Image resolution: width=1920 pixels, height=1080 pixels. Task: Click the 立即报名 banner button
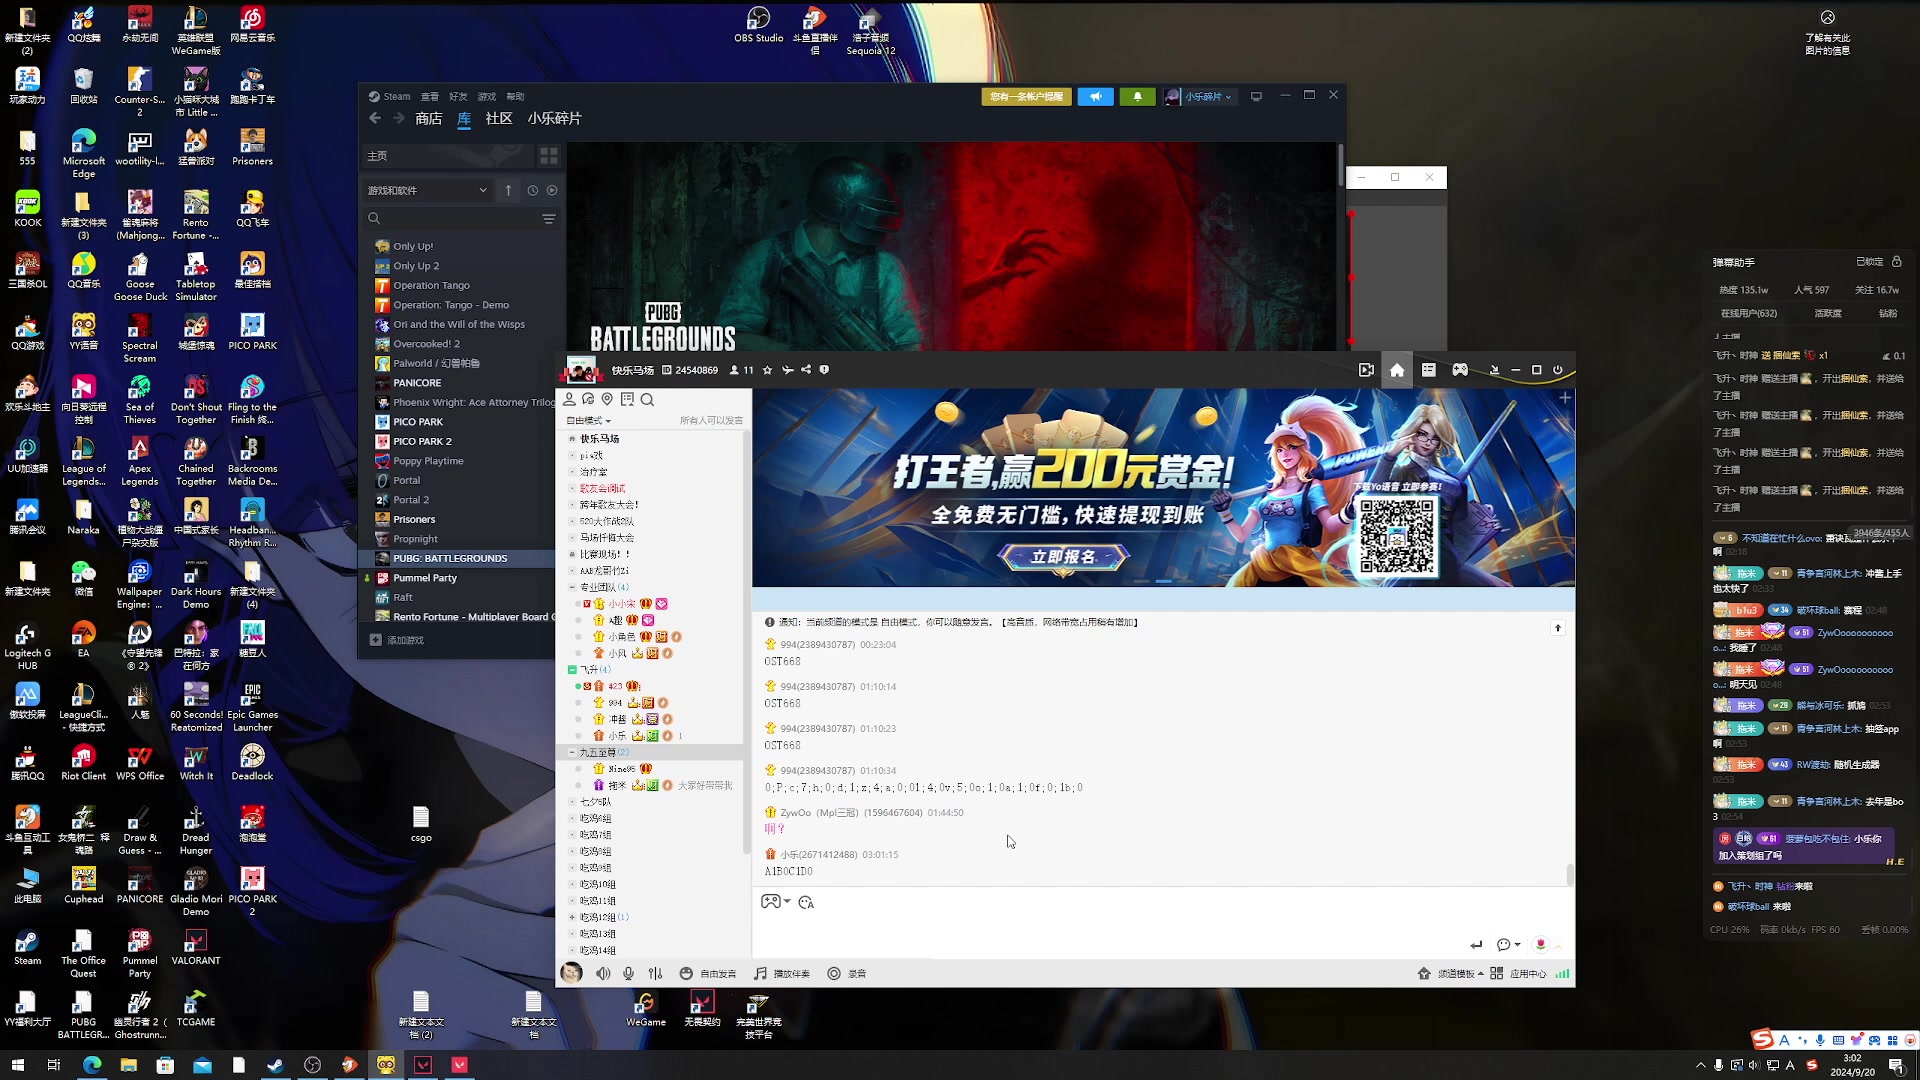(x=1063, y=557)
